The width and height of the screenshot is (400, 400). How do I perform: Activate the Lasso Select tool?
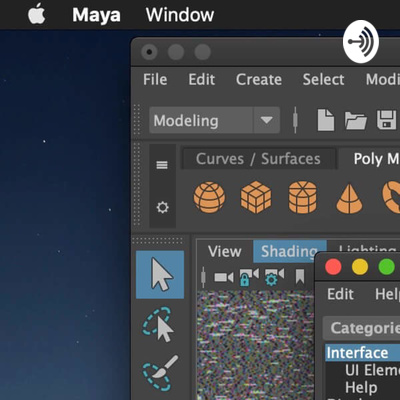tap(159, 324)
